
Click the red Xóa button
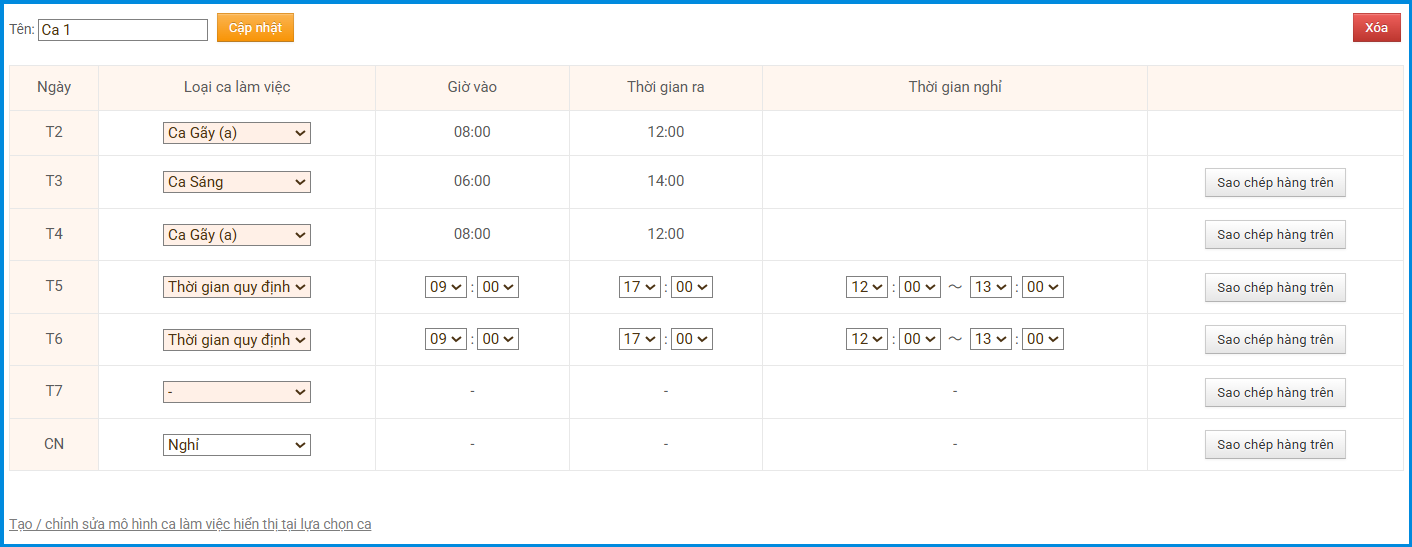pyautogui.click(x=1376, y=28)
